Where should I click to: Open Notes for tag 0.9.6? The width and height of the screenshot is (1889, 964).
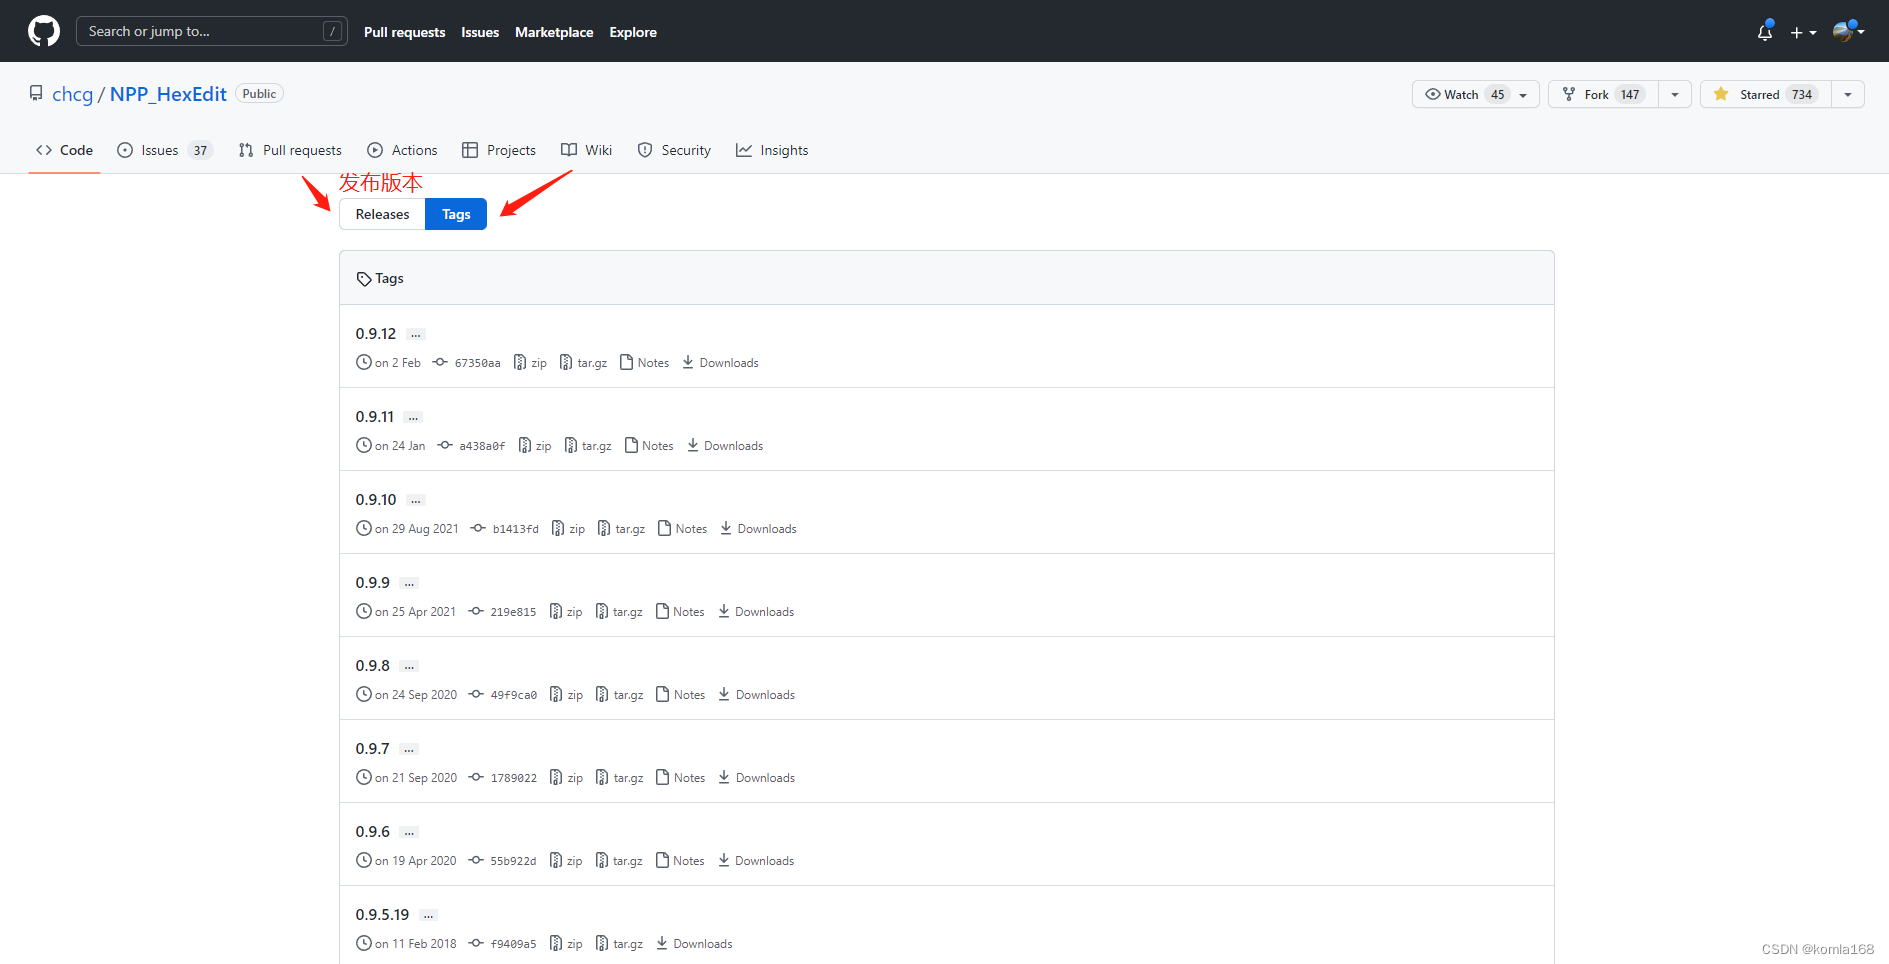[680, 860]
